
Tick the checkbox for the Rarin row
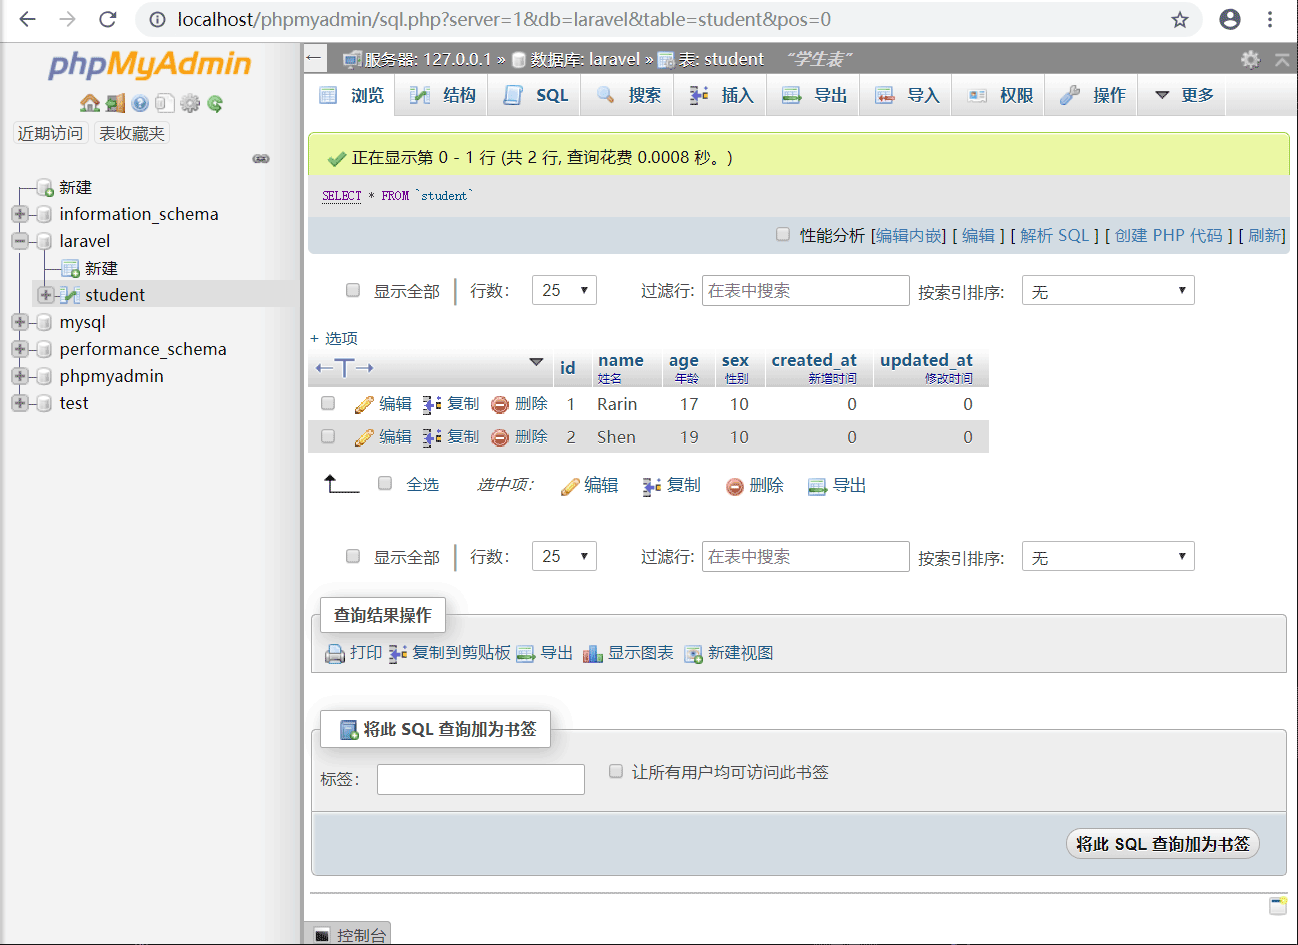(x=328, y=404)
